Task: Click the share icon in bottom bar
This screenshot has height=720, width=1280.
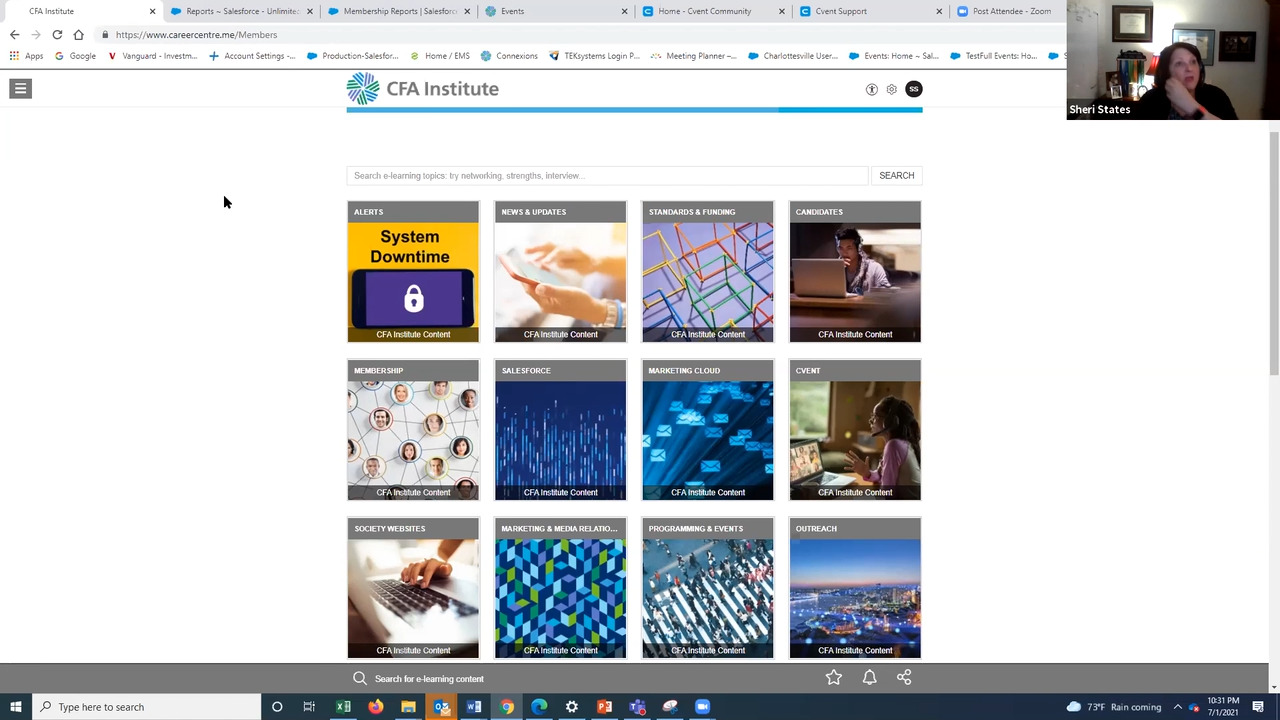Action: coord(904,678)
